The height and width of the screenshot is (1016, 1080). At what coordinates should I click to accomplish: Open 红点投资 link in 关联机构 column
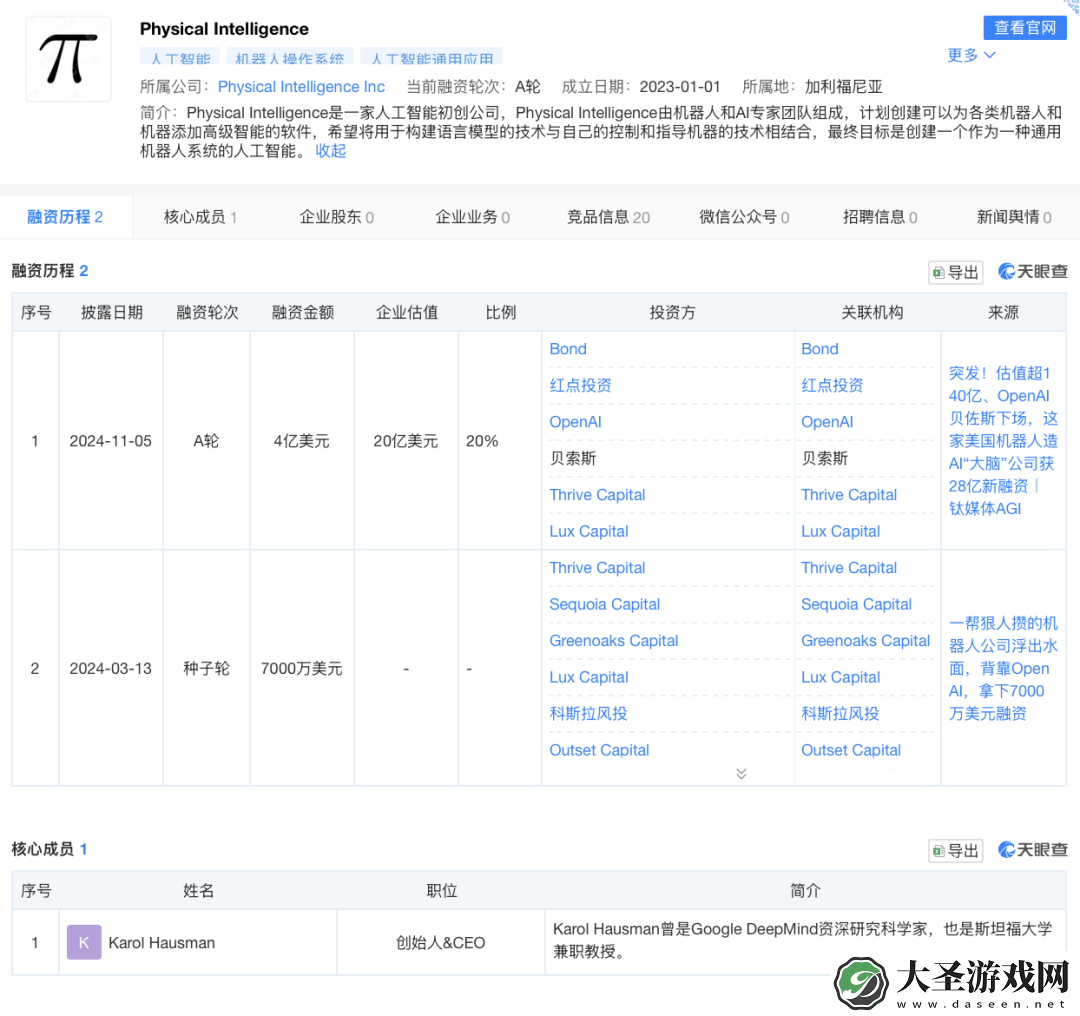tap(832, 386)
